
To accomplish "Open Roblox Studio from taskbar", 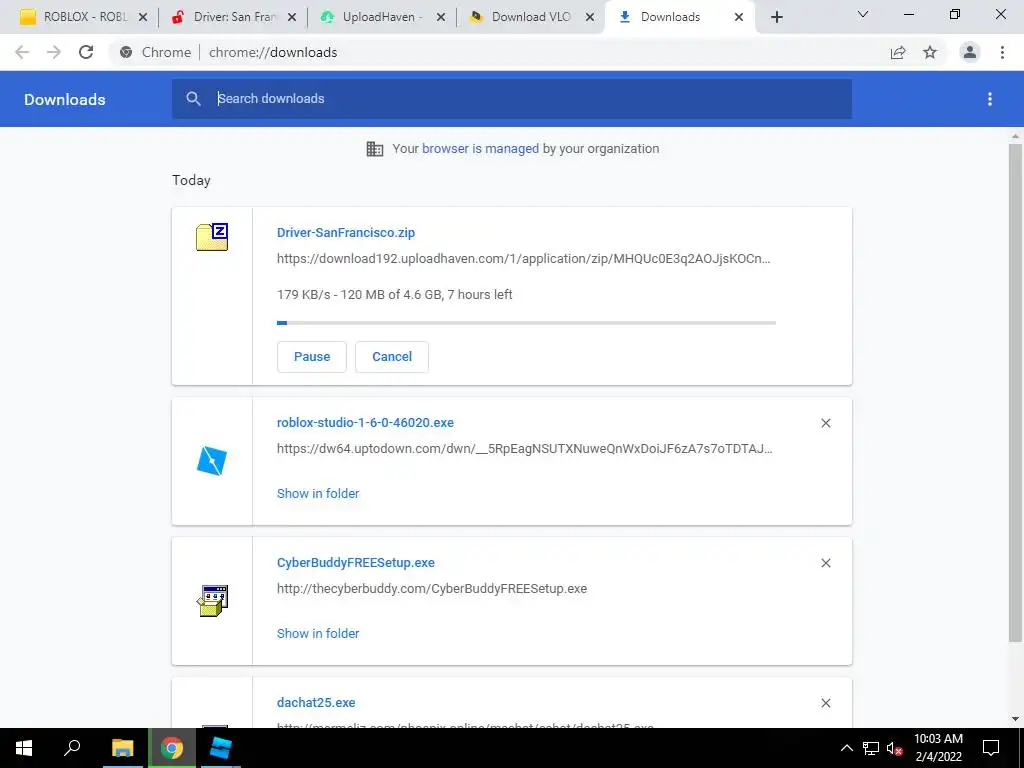I will click(x=220, y=748).
